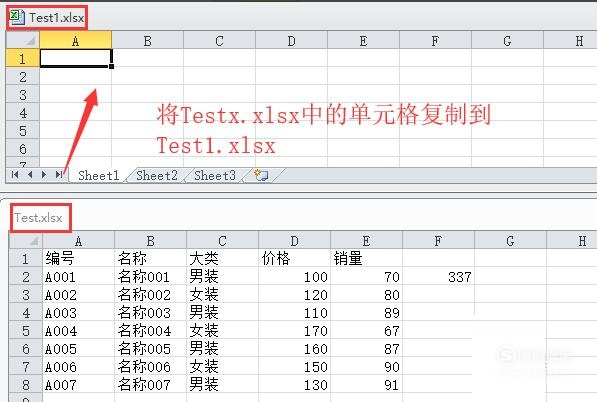Viewport: 597px width, 402px height.
Task: Click Select All corner in Test.xlsx
Action: point(26,240)
